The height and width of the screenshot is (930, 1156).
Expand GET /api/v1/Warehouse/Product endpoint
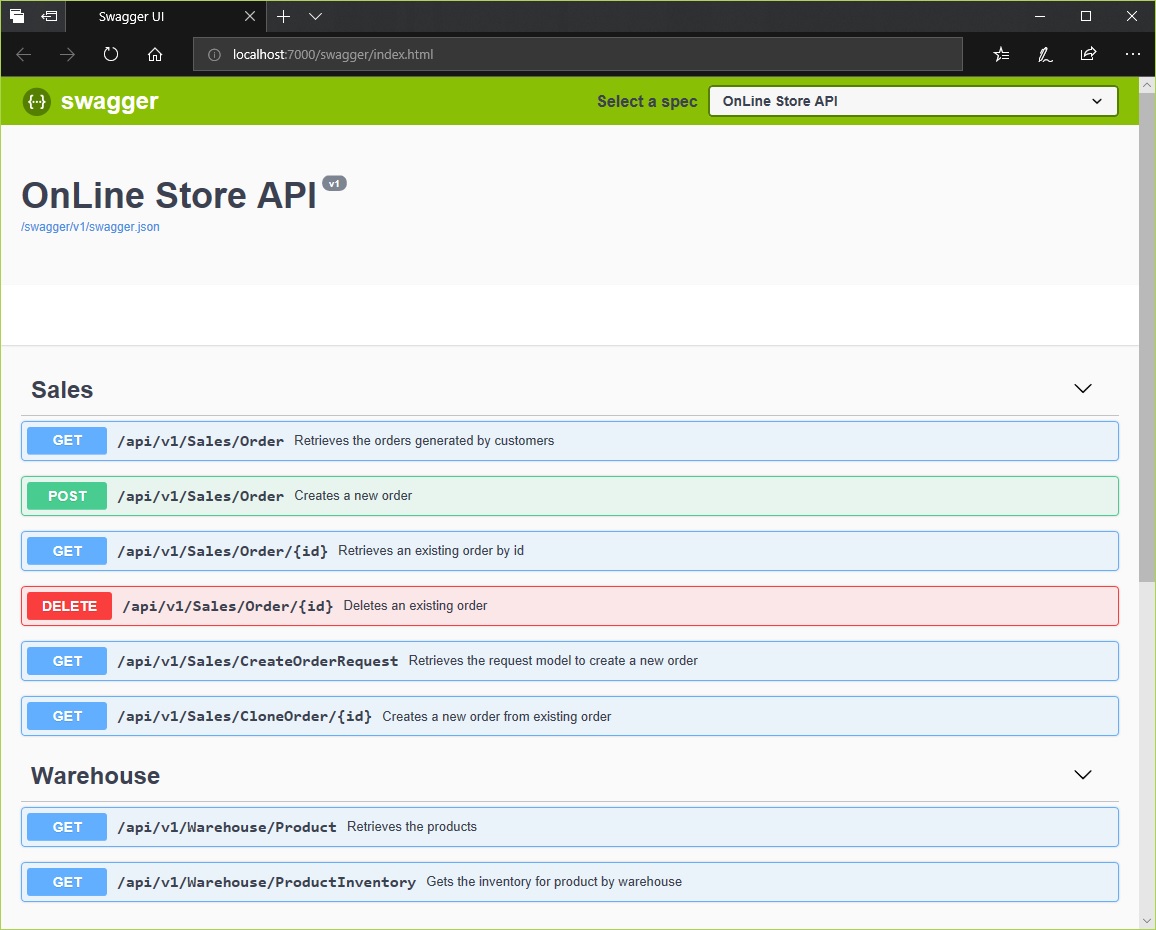[569, 827]
